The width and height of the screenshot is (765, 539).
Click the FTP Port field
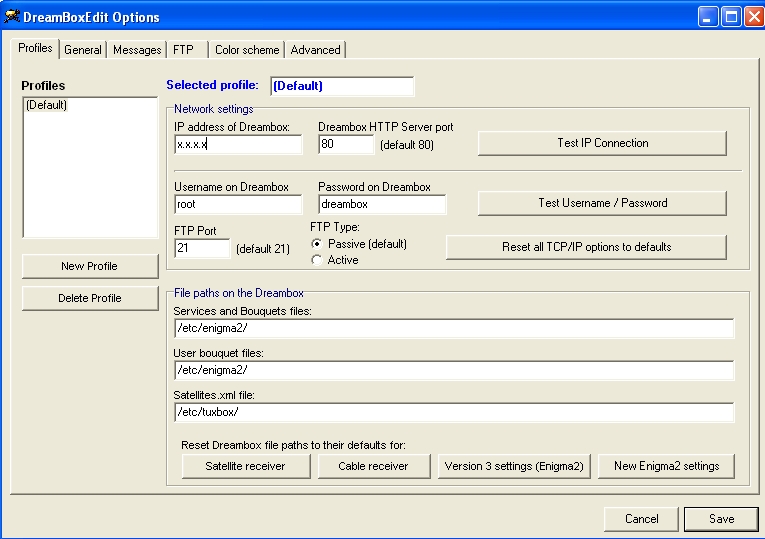(x=202, y=248)
